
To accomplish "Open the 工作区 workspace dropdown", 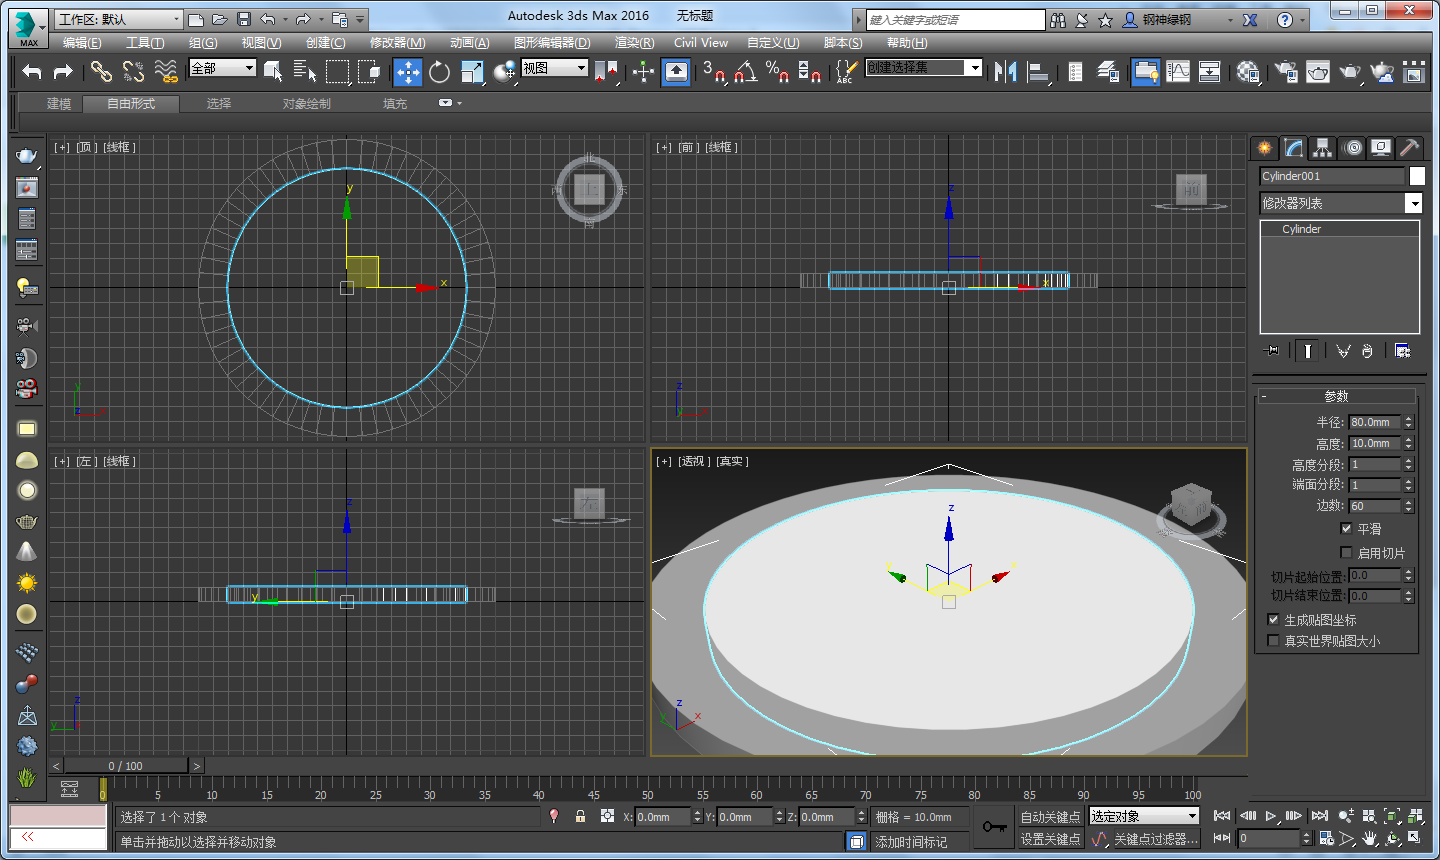I will [x=119, y=19].
